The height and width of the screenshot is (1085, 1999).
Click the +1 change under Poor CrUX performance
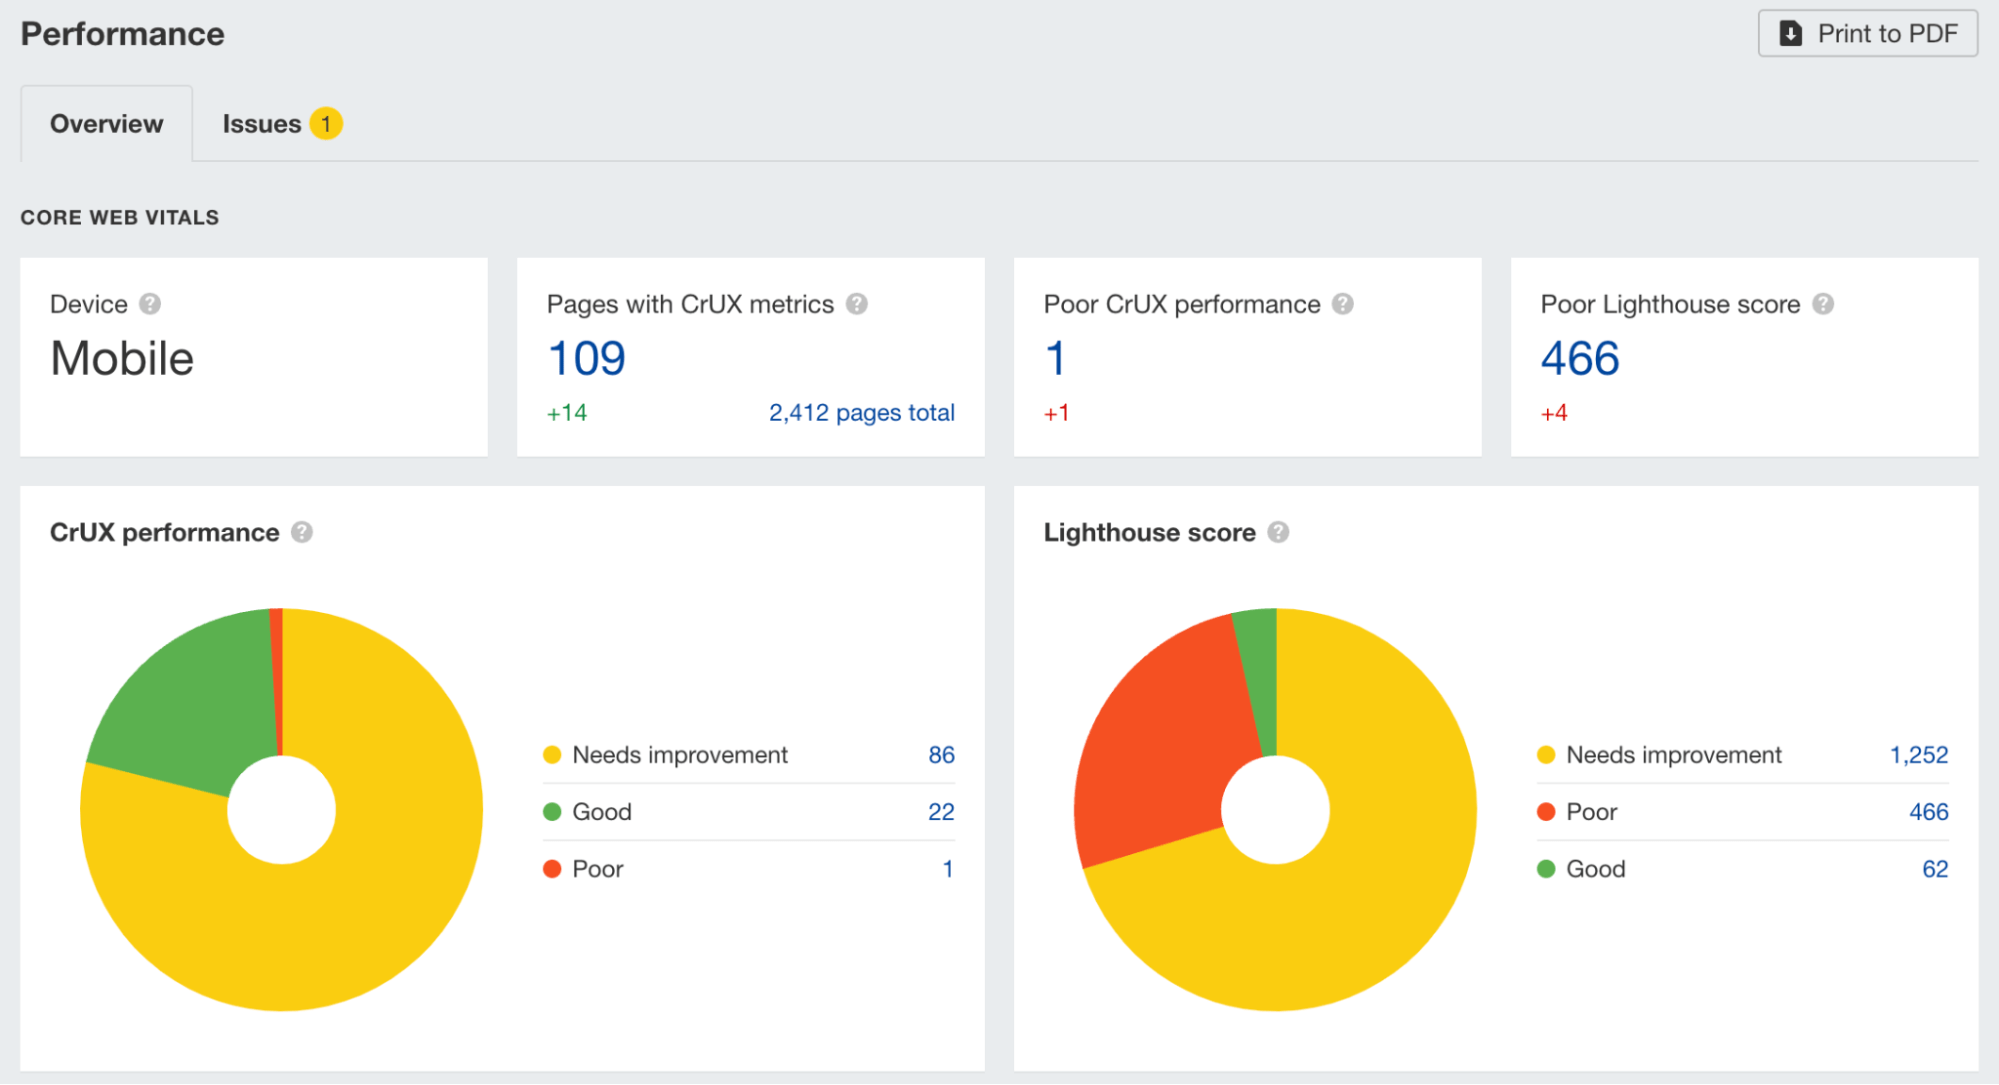[x=1057, y=413]
